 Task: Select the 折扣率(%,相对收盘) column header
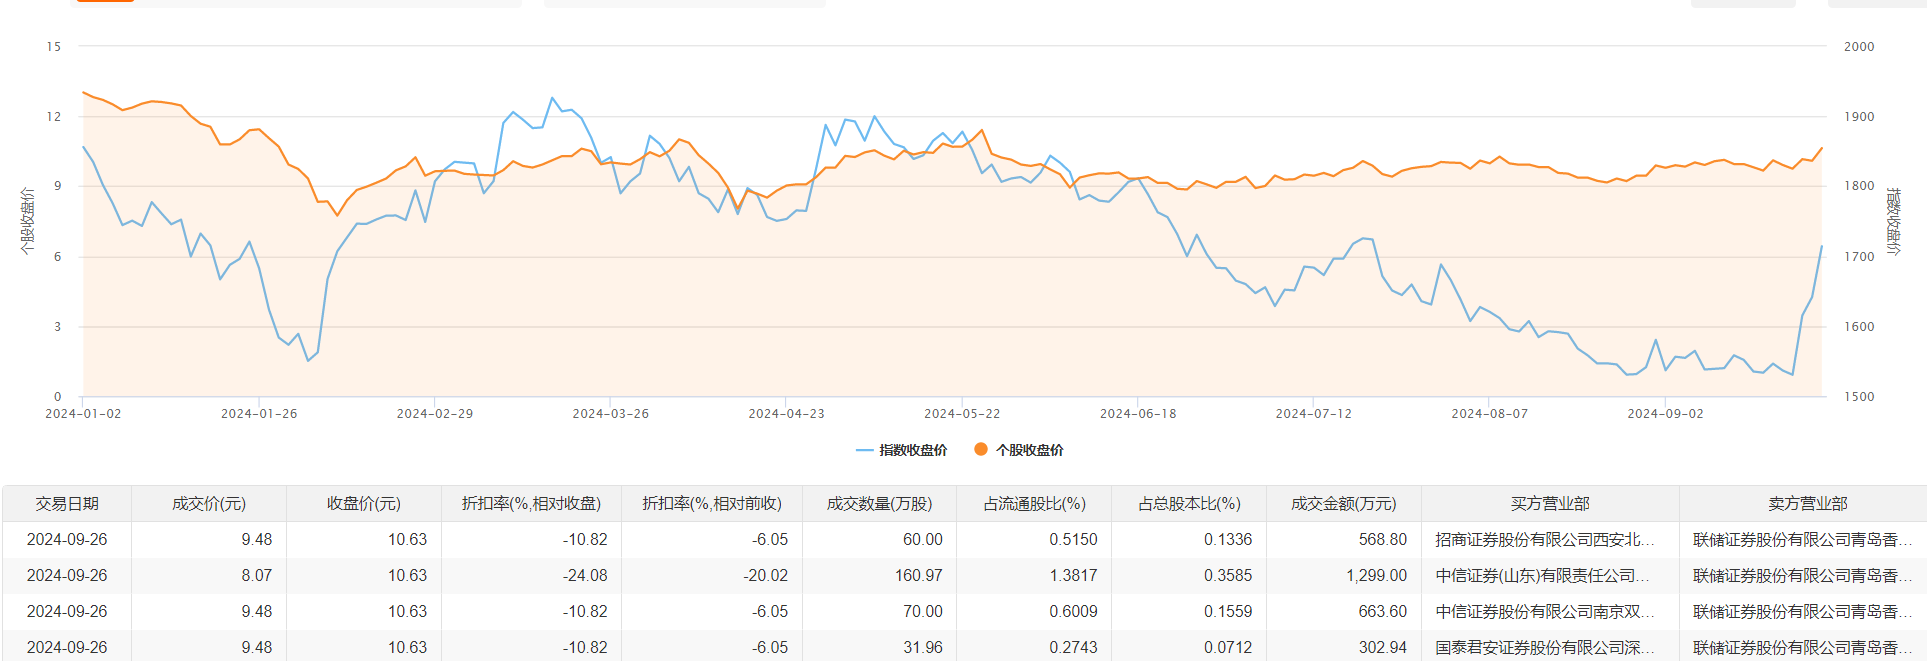pyautogui.click(x=531, y=504)
